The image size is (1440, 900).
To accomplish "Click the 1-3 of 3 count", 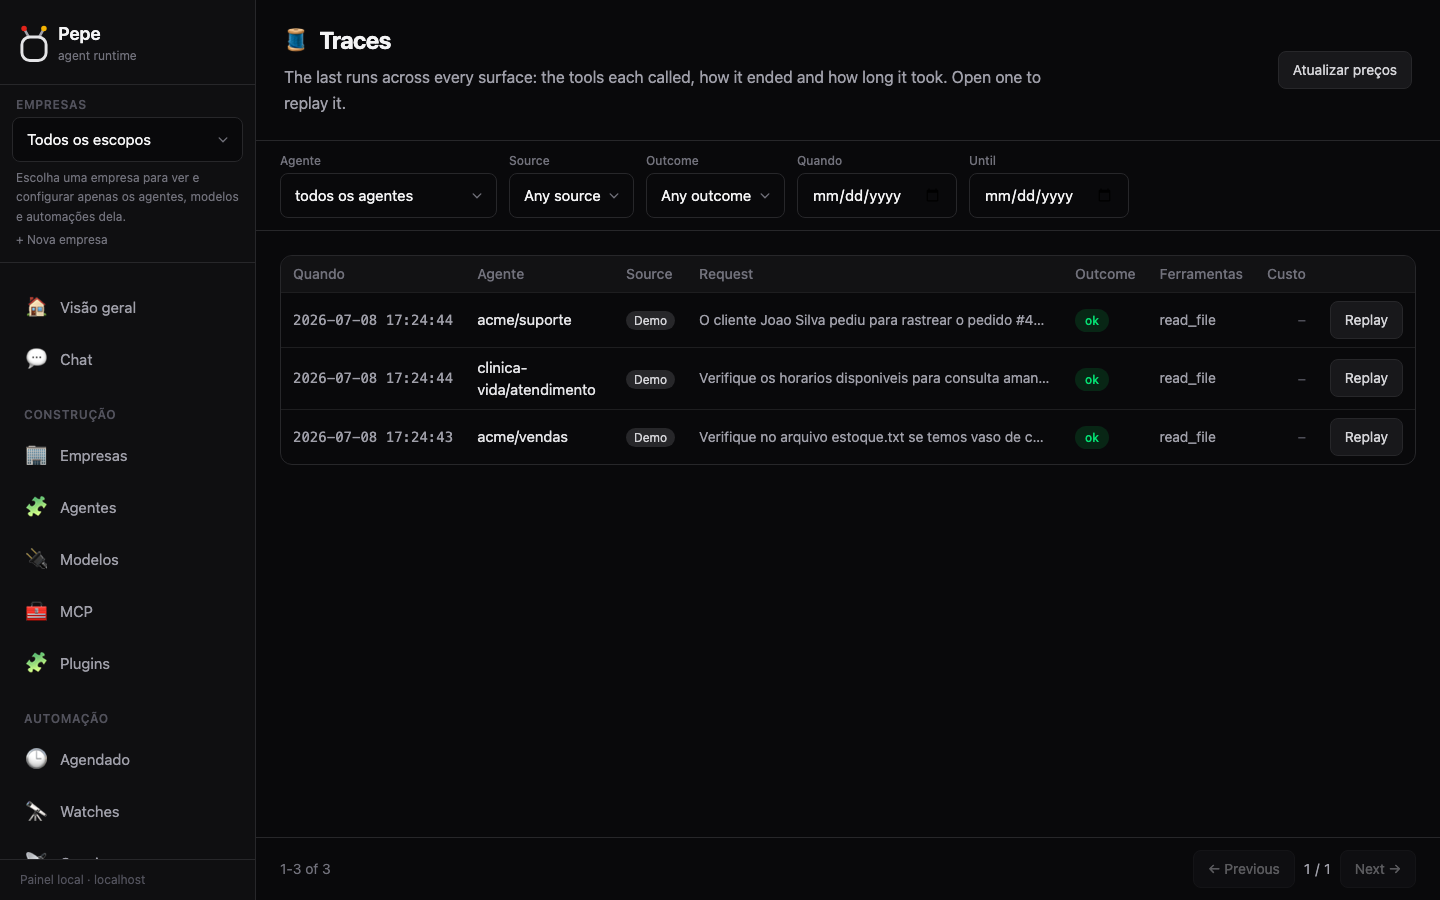I will coord(305,869).
